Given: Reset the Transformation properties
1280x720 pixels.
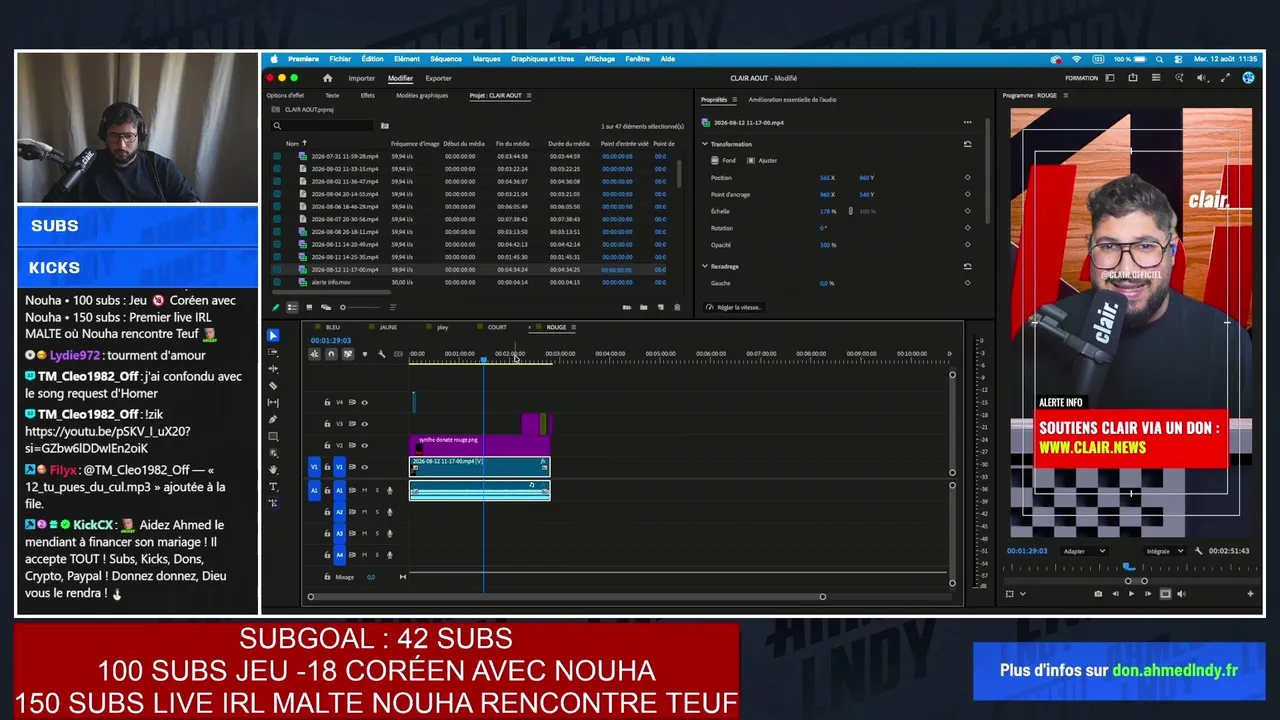Looking at the screenshot, I should pos(967,144).
